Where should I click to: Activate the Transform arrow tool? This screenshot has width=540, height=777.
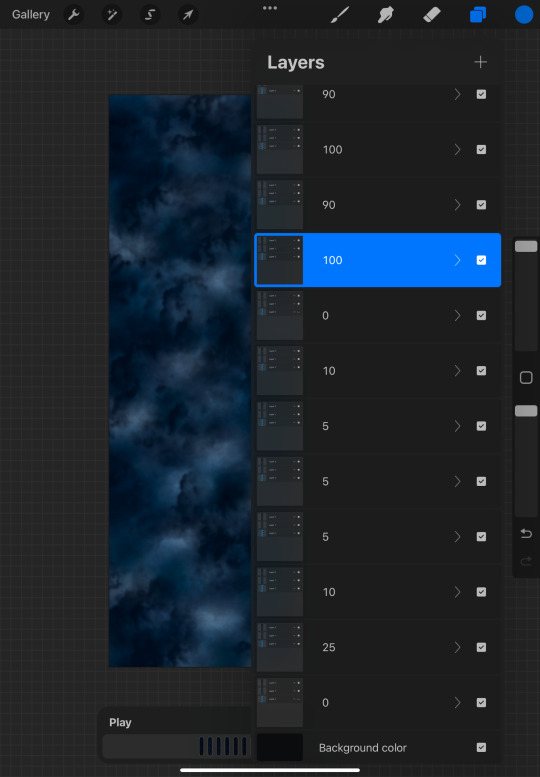188,15
